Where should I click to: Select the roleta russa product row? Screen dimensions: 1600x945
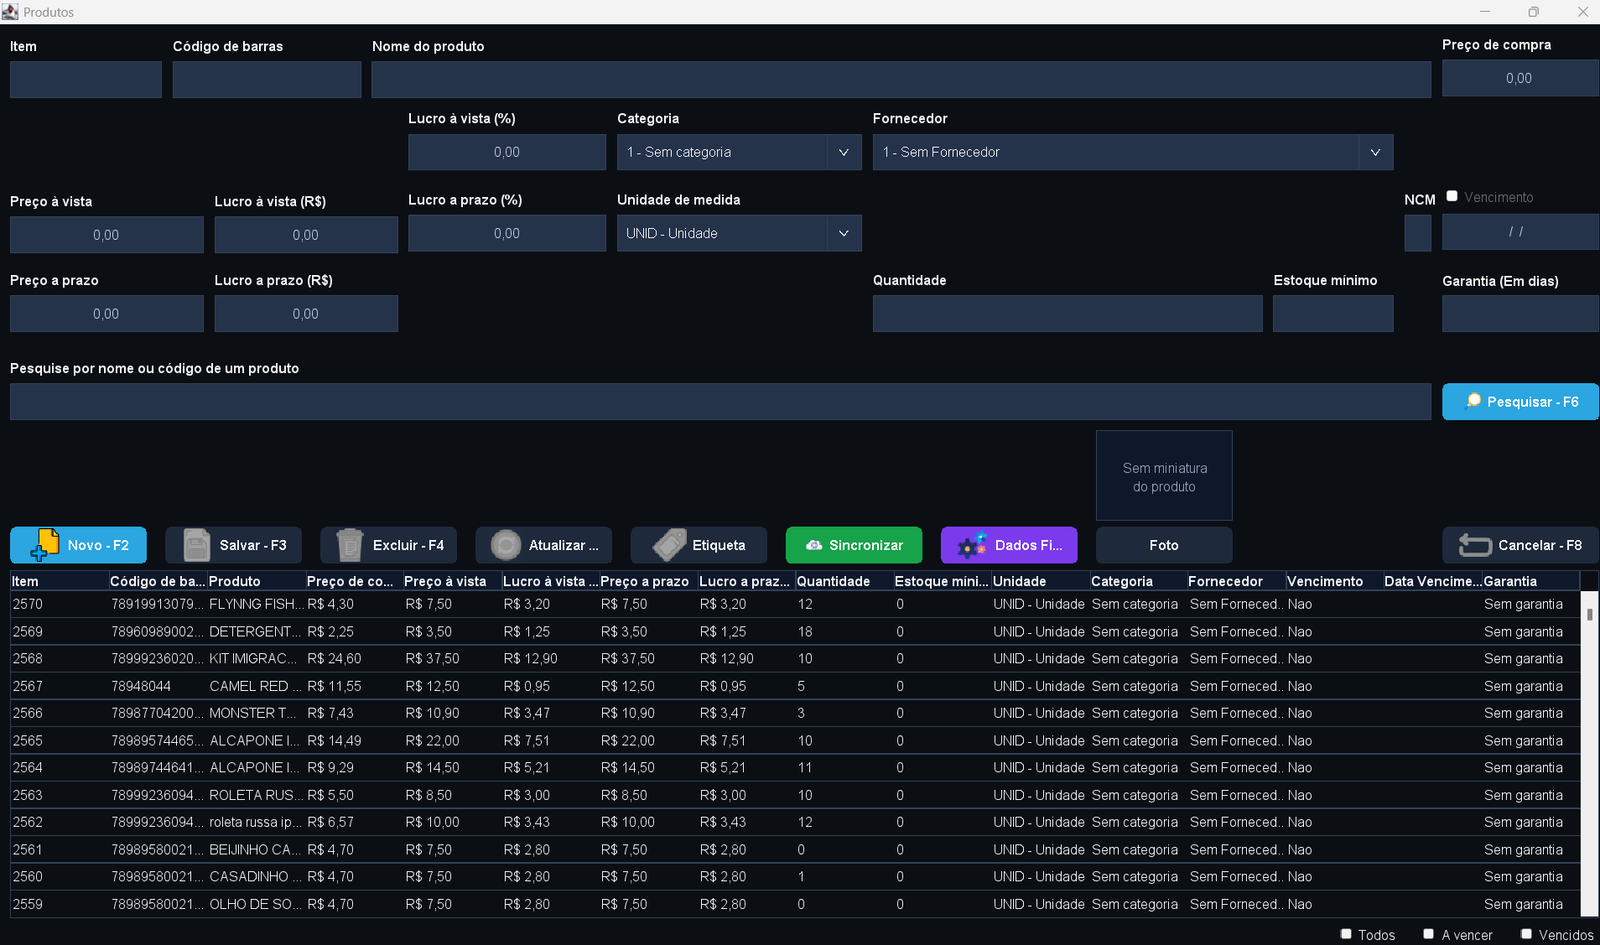pos(795,822)
